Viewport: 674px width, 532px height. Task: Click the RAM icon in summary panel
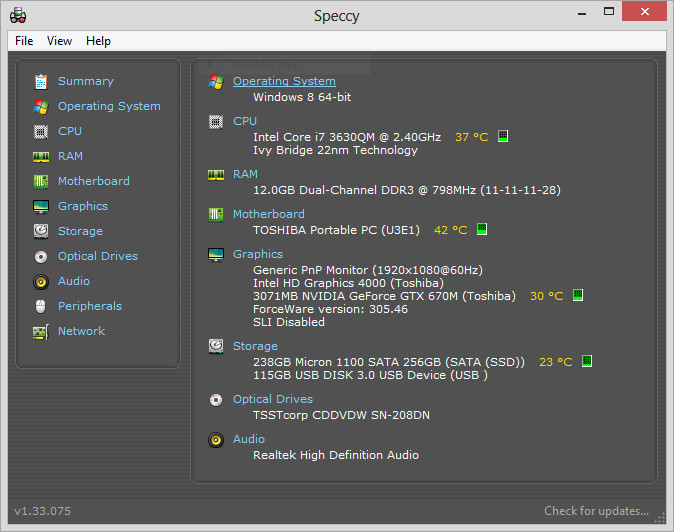216,175
